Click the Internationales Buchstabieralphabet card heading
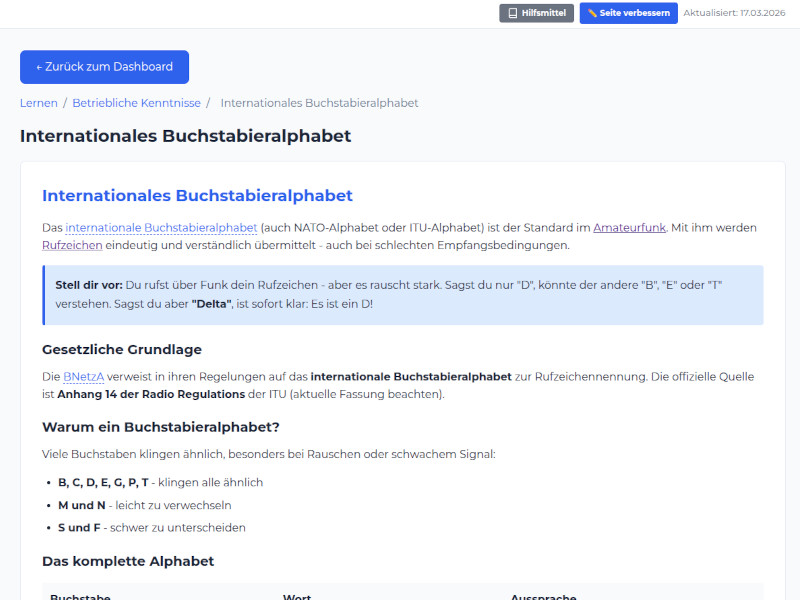Viewport: 800px width, 600px height. point(195,195)
